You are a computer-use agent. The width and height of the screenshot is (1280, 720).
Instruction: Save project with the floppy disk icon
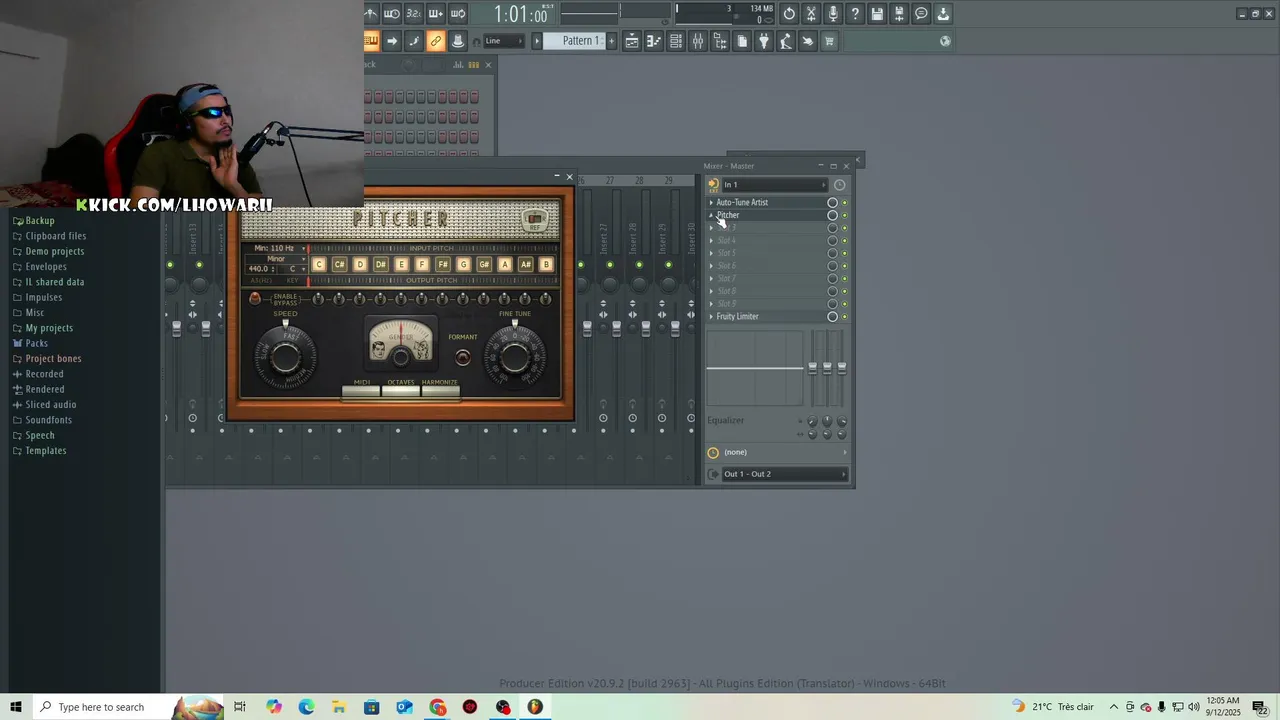pos(877,14)
